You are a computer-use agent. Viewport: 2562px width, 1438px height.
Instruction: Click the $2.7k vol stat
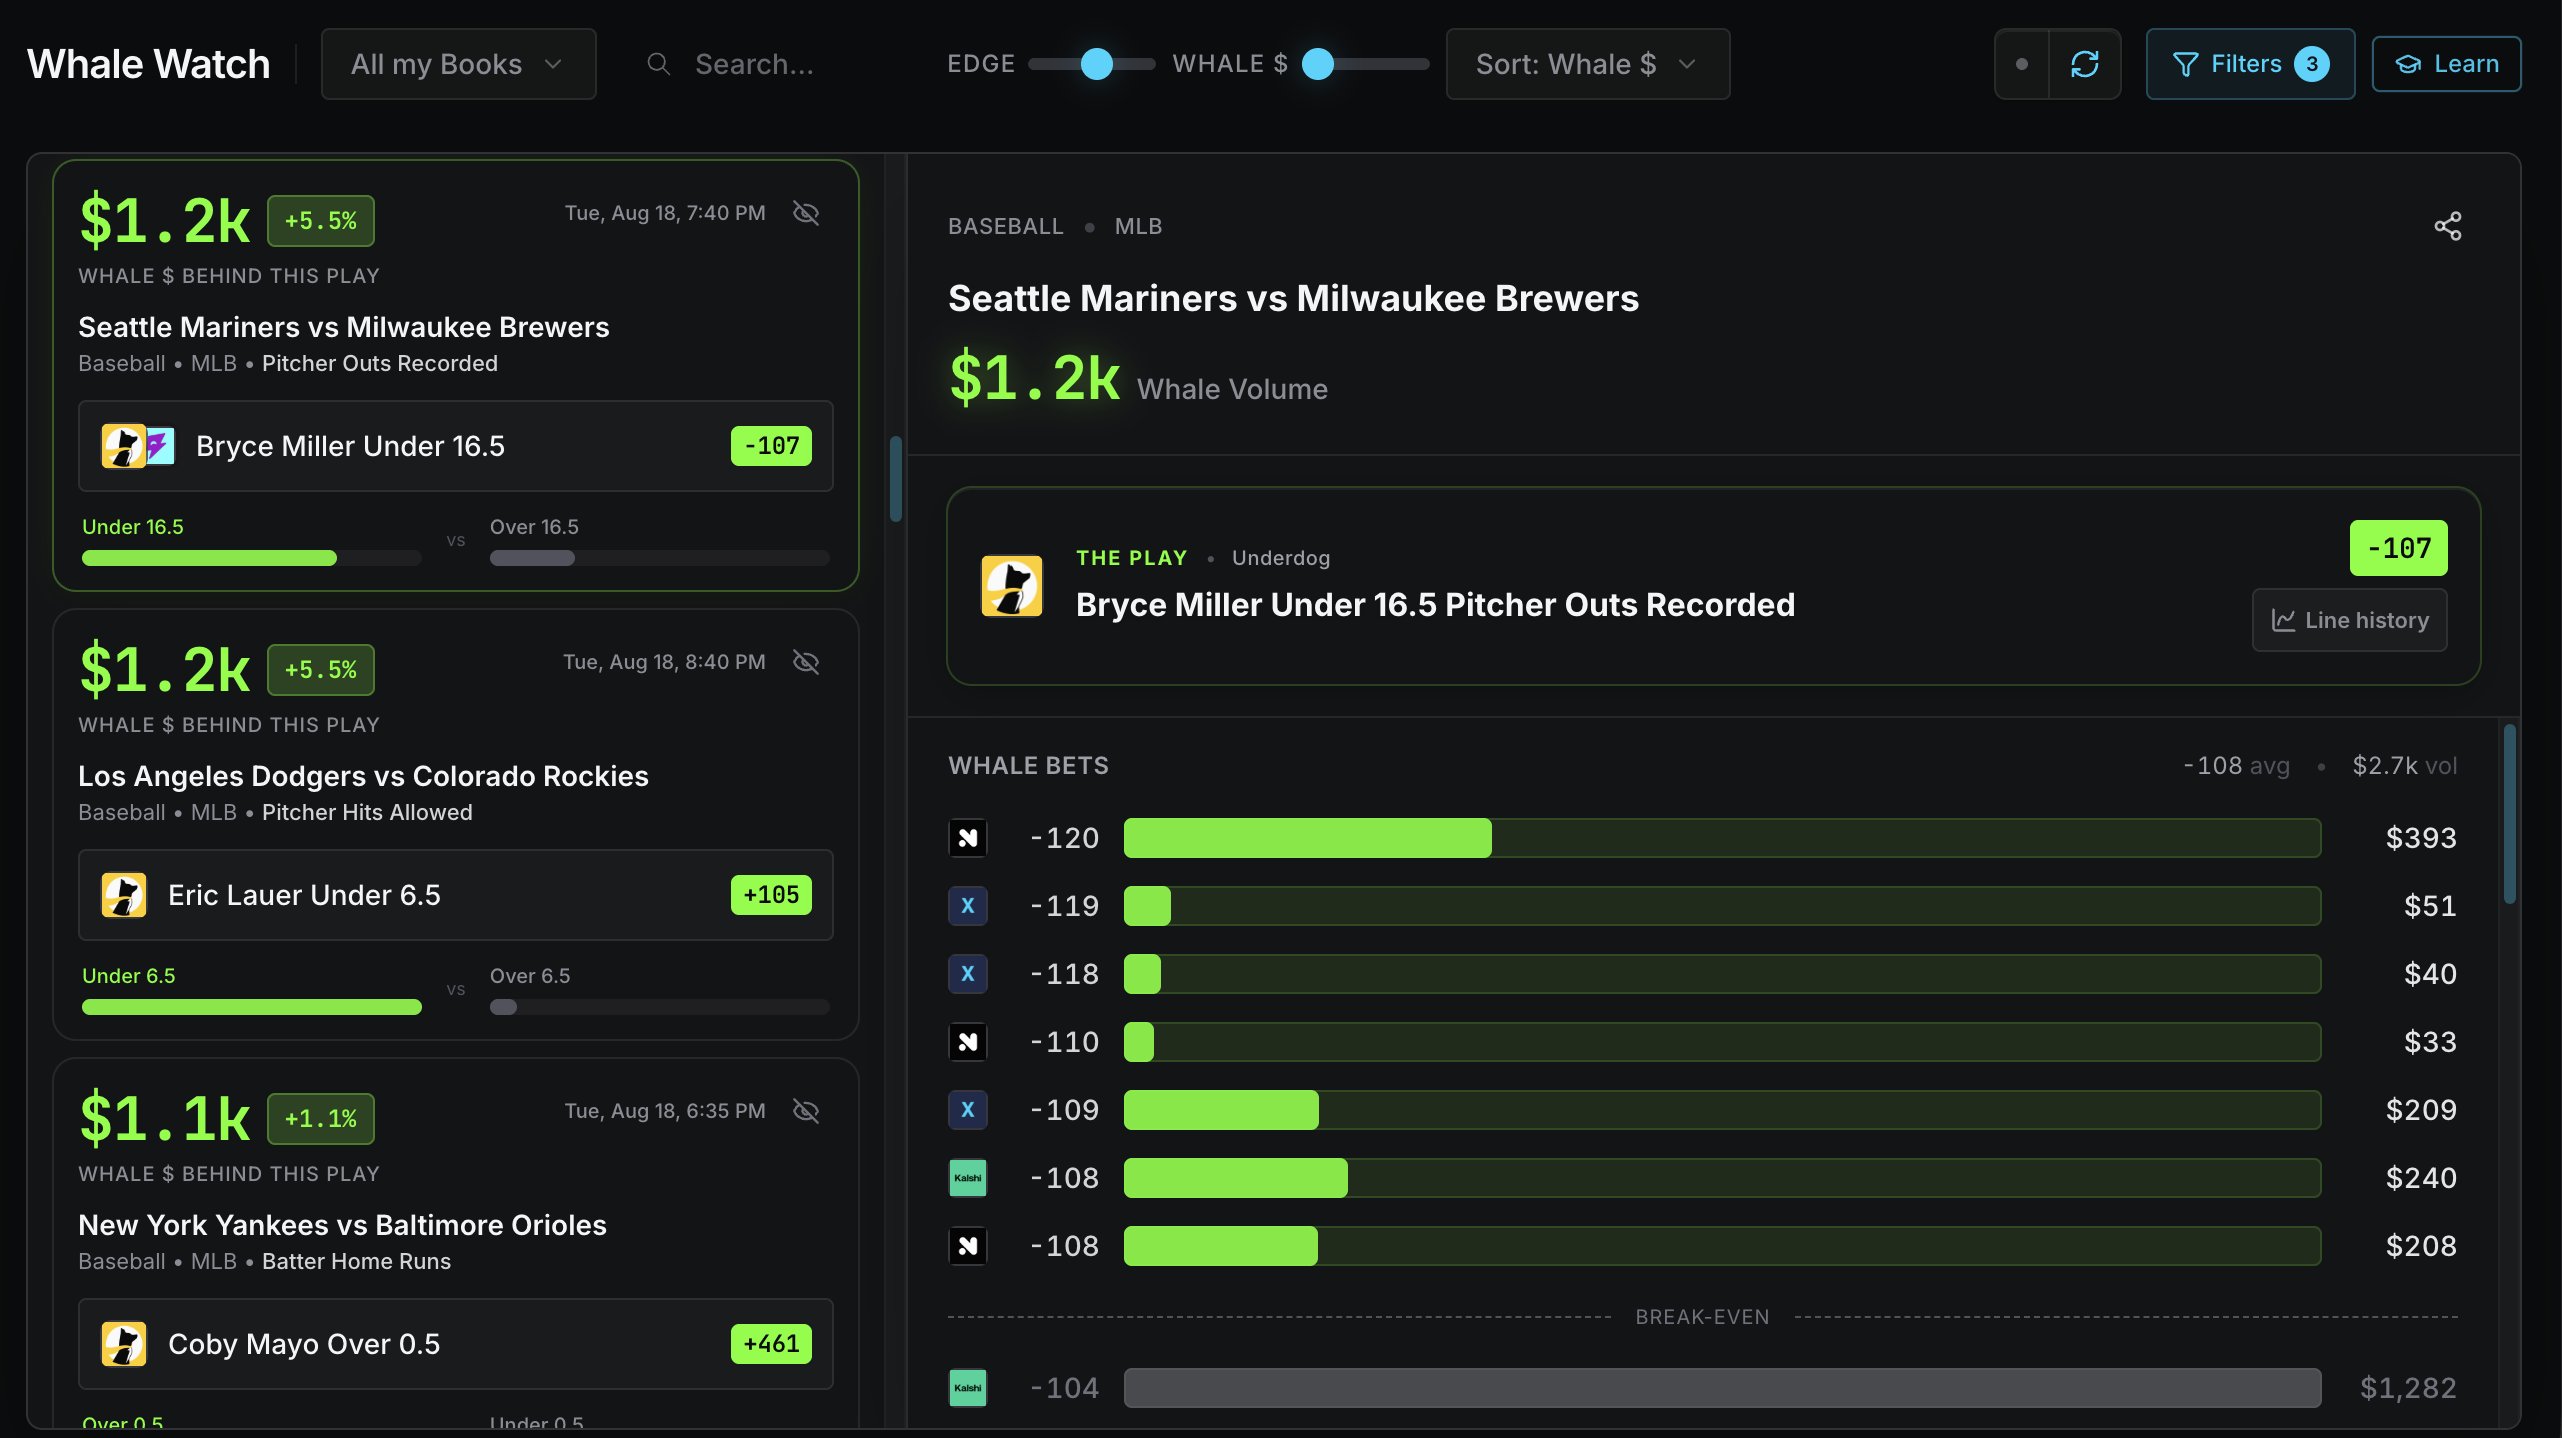click(x=2404, y=766)
